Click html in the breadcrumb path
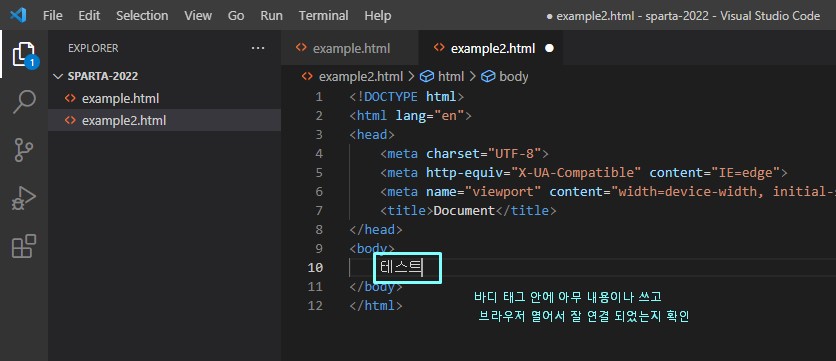This screenshot has width=836, height=361. click(x=451, y=77)
